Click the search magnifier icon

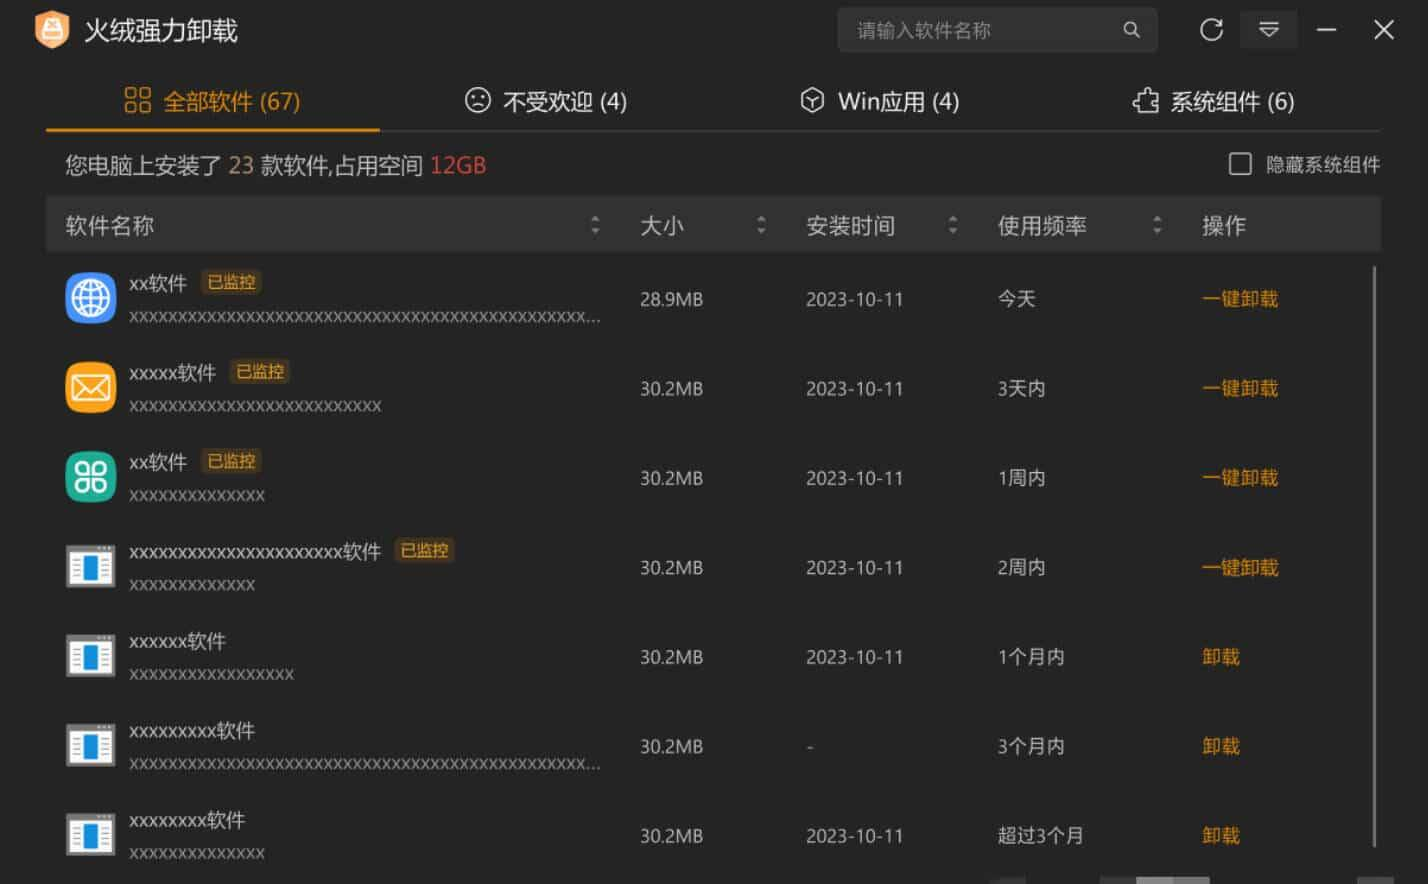[x=1131, y=30]
